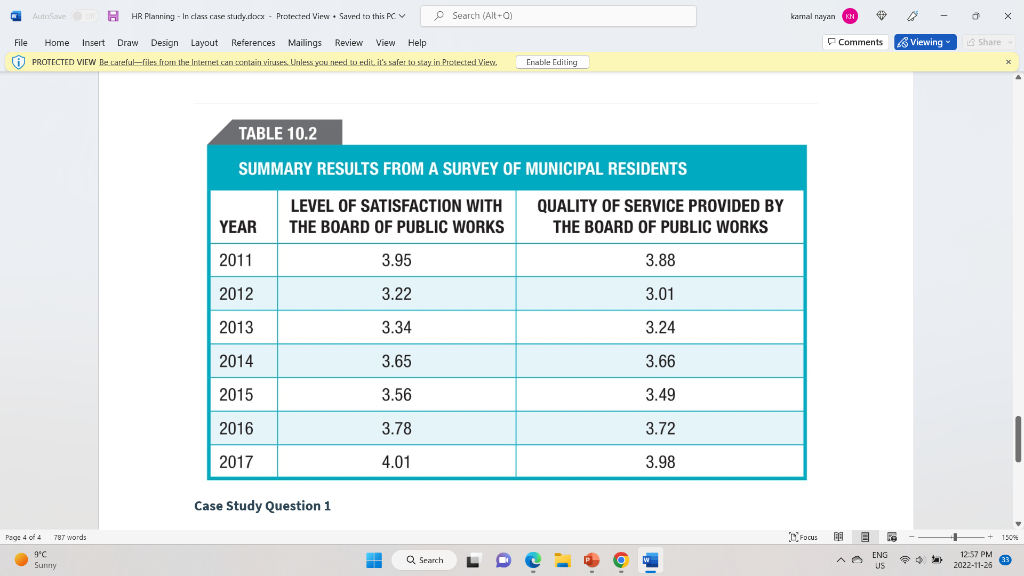Open the clock showing 12:57 PM
This screenshot has width=1024, height=576.
point(973,560)
